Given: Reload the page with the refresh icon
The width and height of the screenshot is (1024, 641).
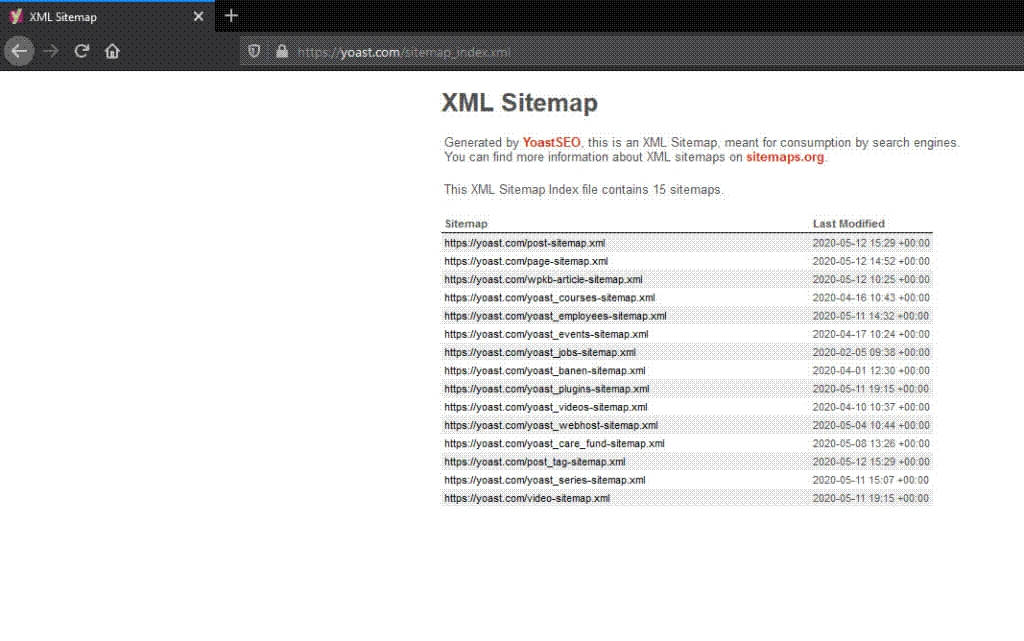Looking at the screenshot, I should click(82, 51).
